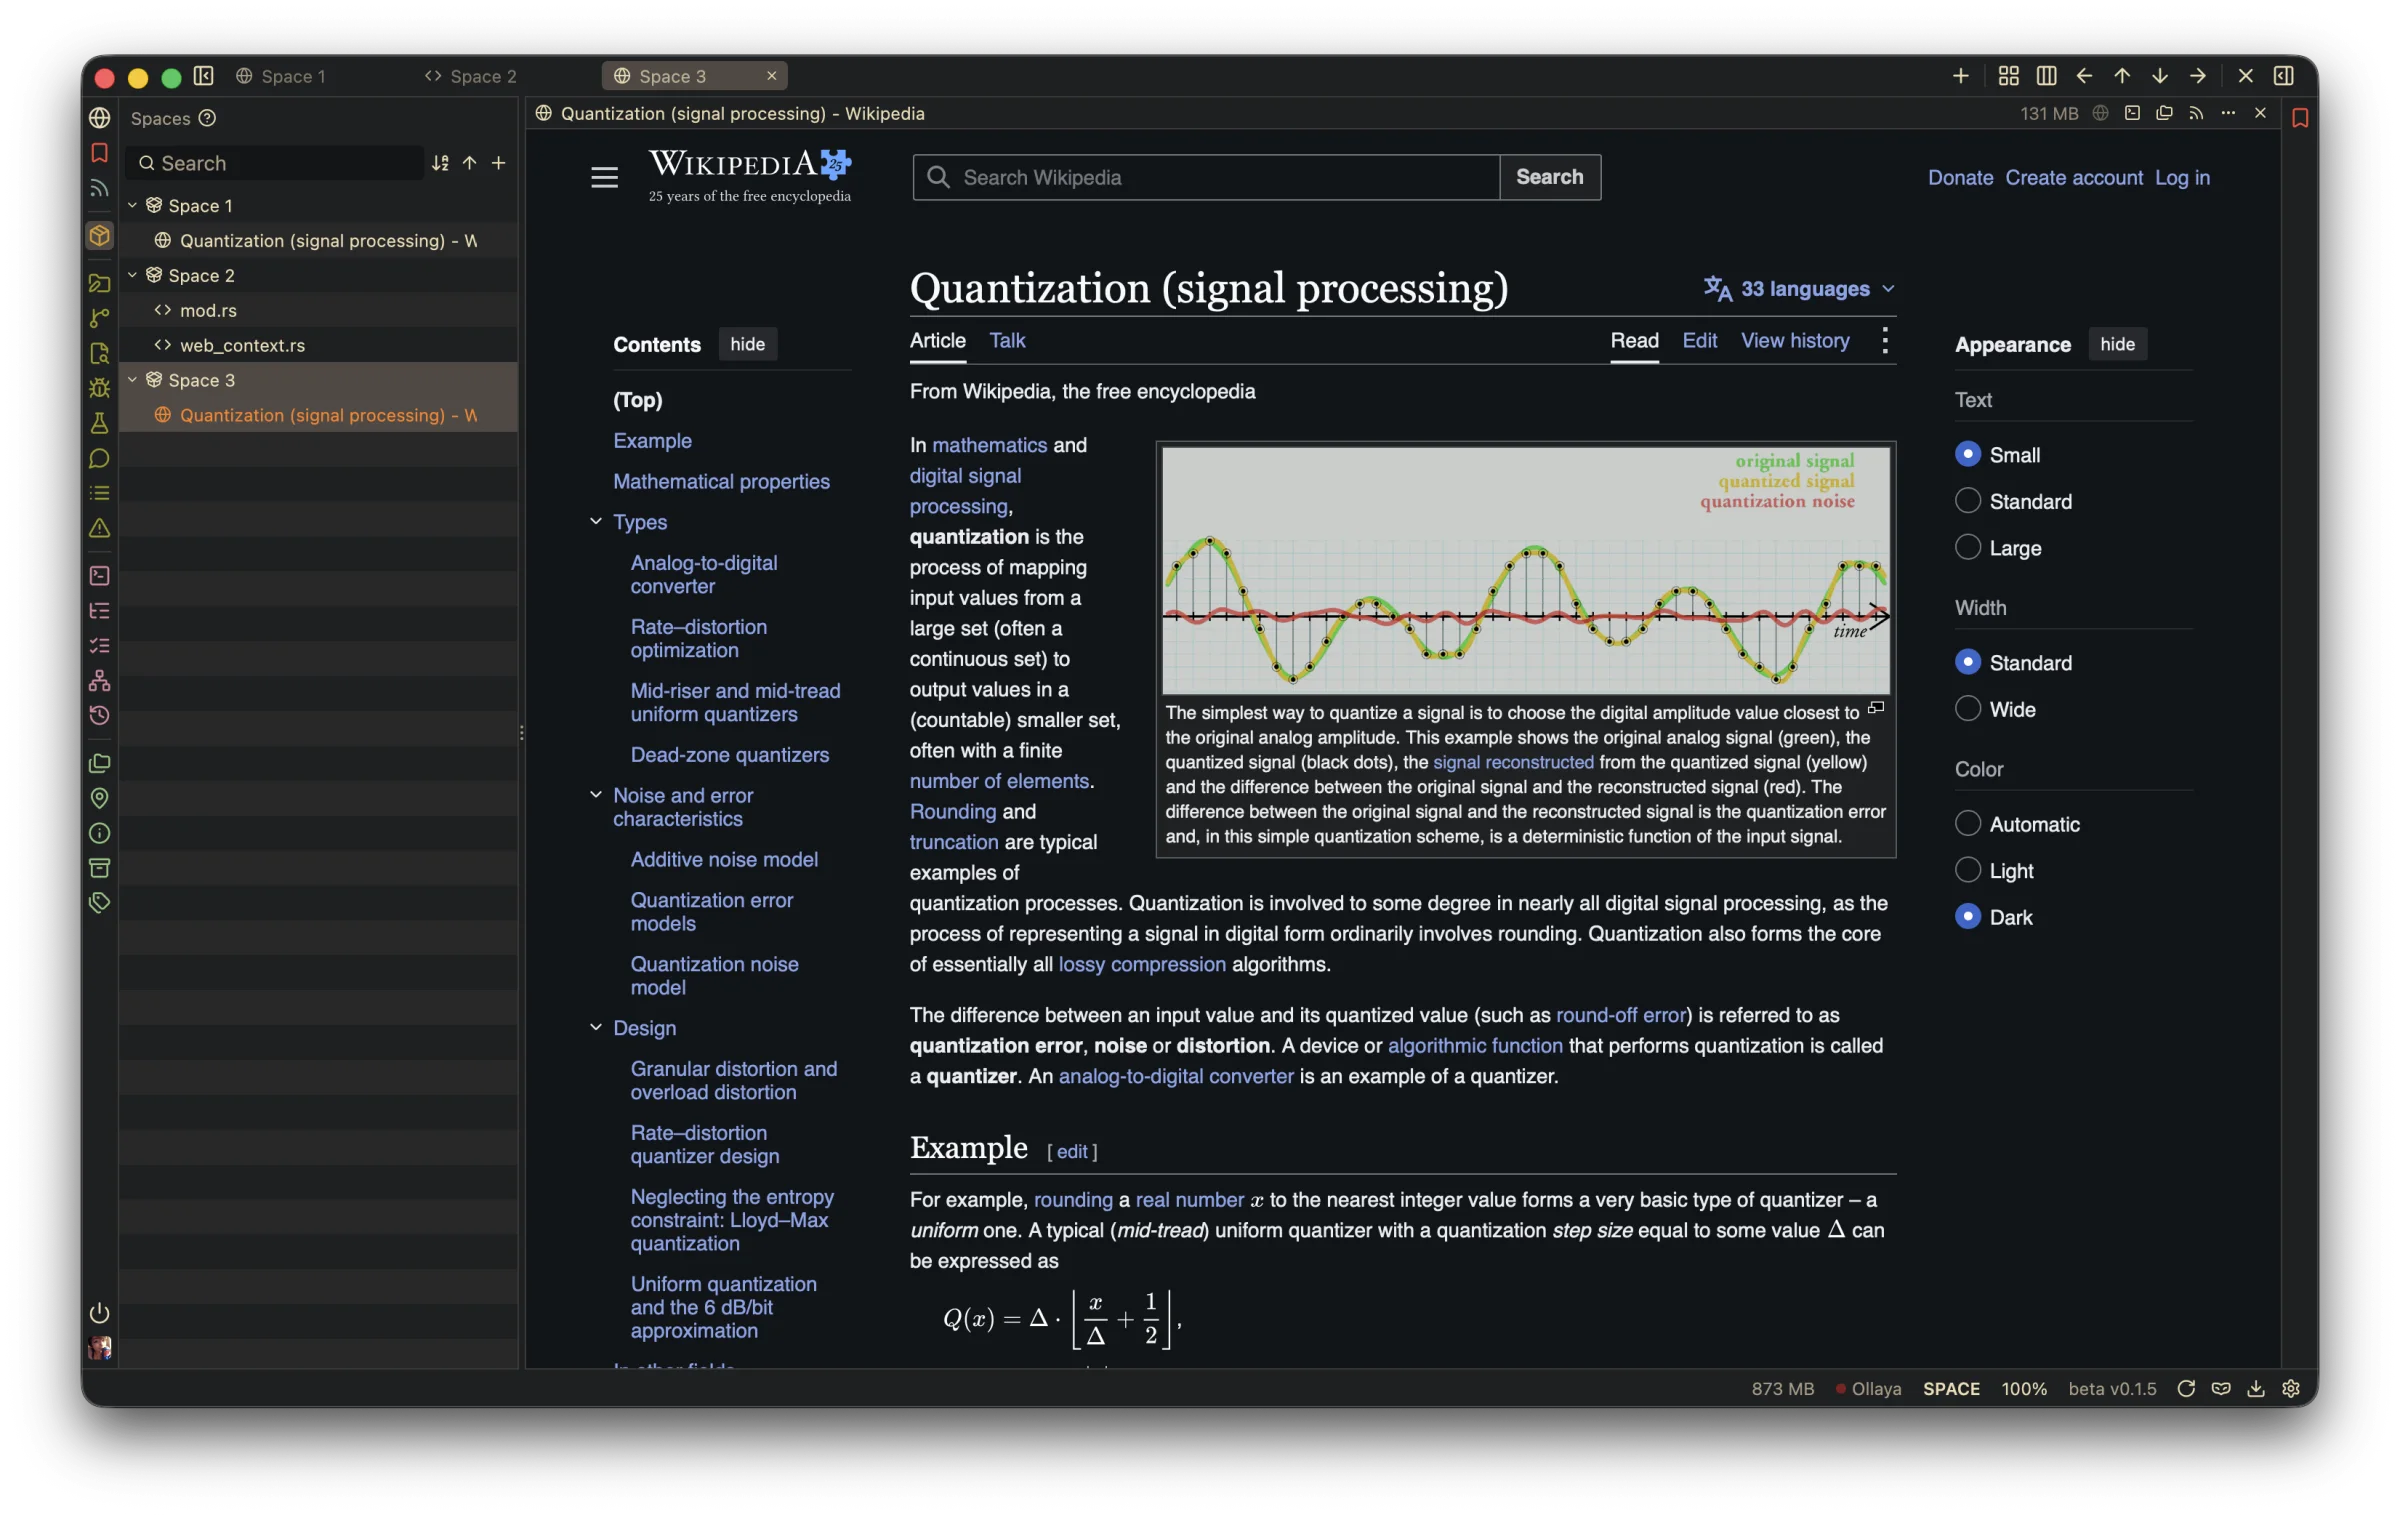Open the history clock icon in sidebar

99,715
